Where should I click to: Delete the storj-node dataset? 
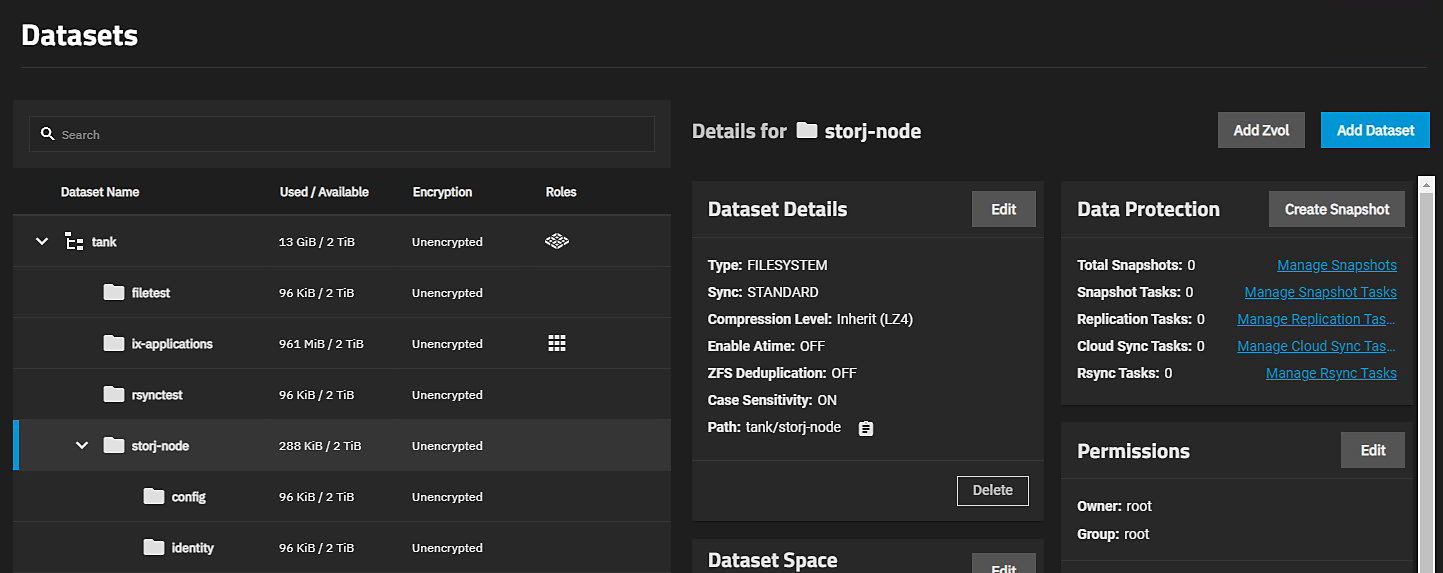992,490
